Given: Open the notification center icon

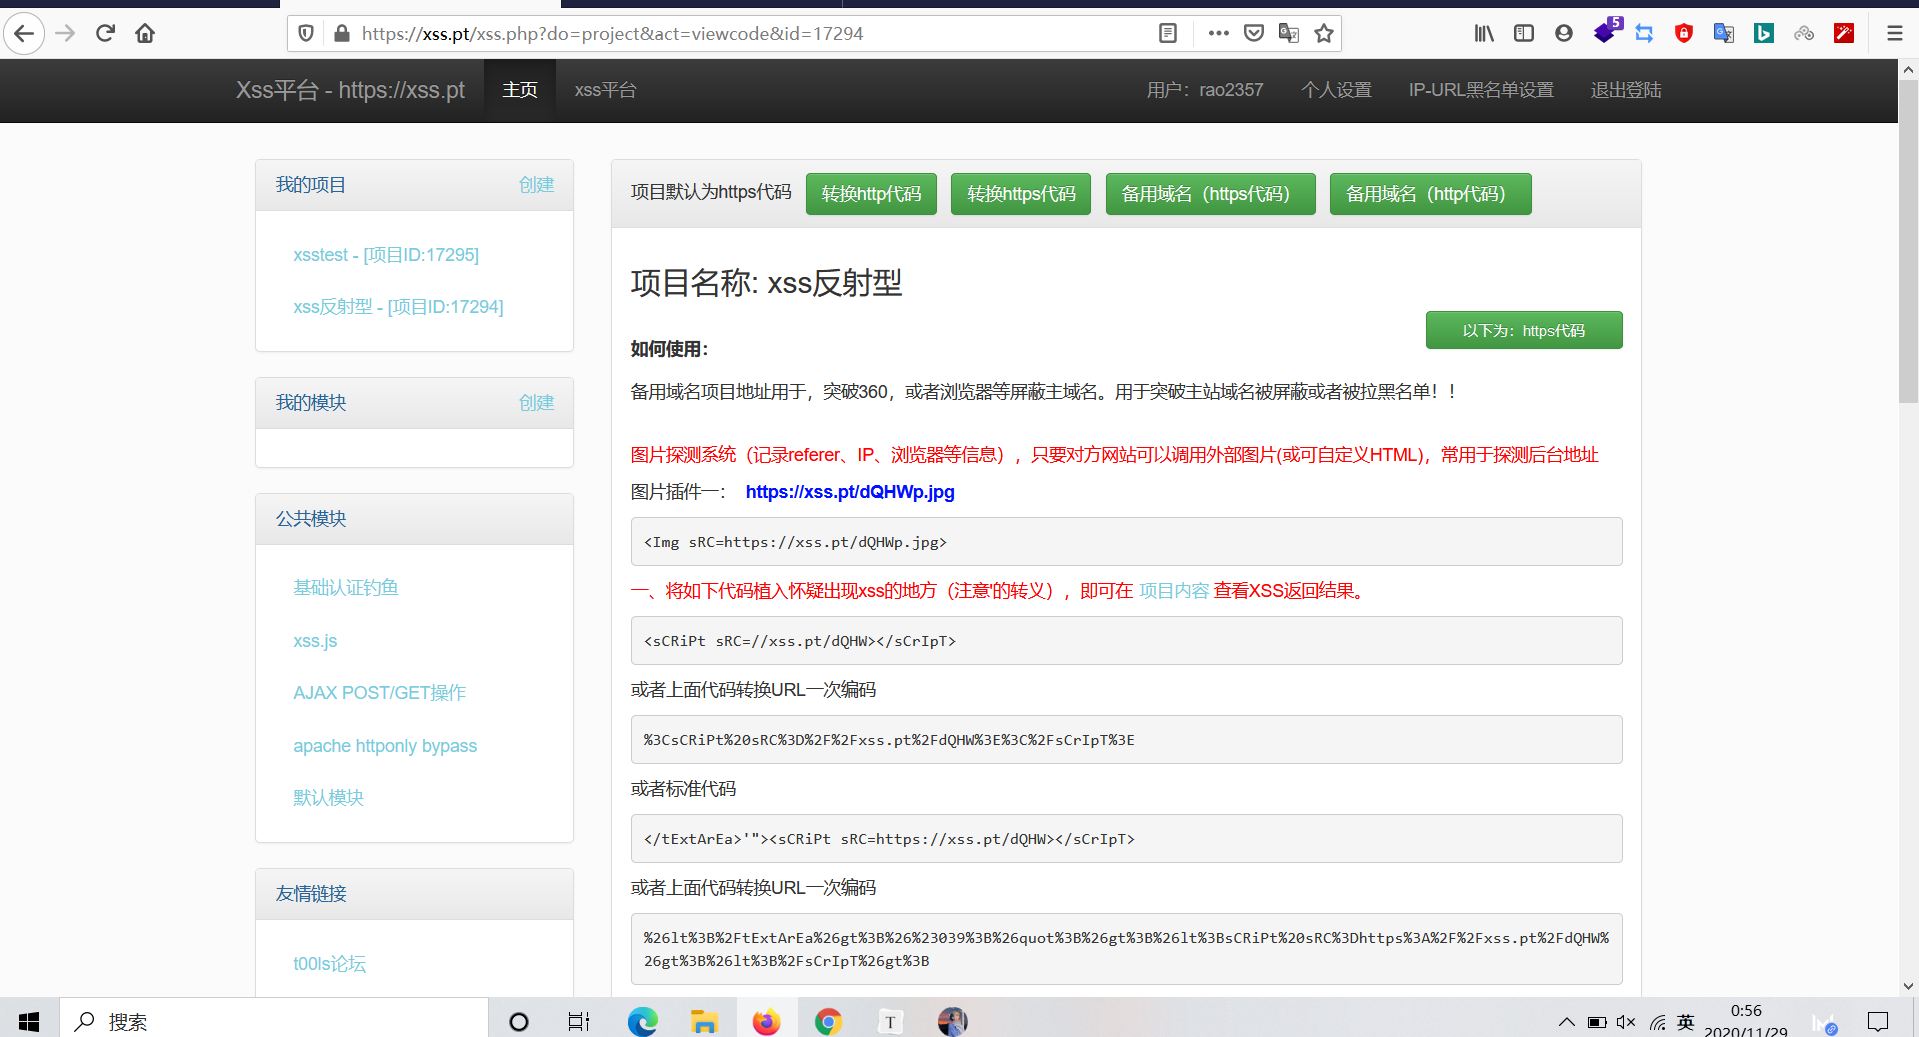Looking at the screenshot, I should pyautogui.click(x=1878, y=1021).
